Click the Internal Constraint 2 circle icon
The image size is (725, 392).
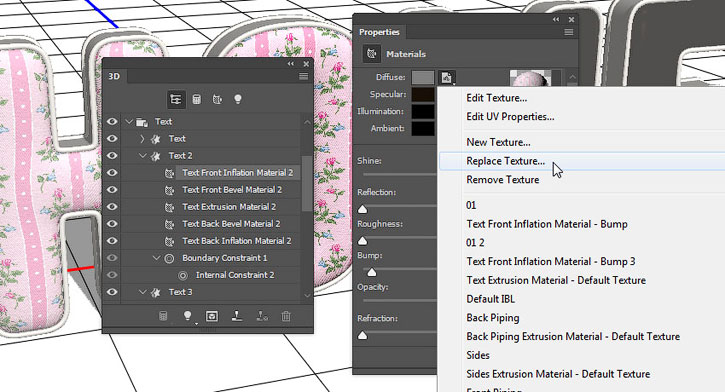pyautogui.click(x=183, y=276)
